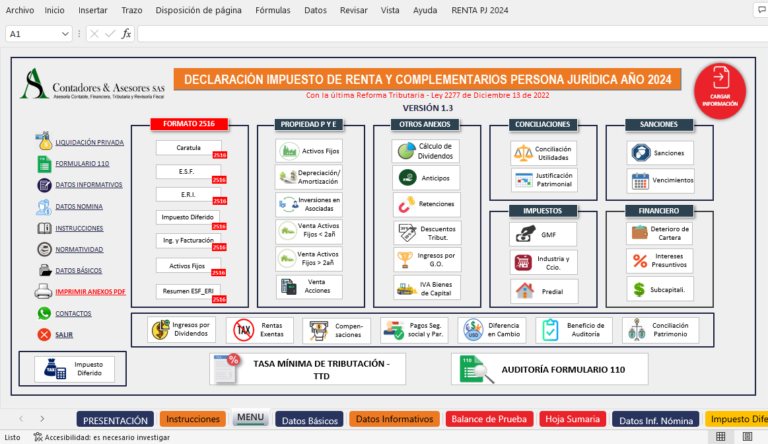This screenshot has height=444, width=768.
Task: Open Resumen ESF_ERI button
Action: click(188, 291)
